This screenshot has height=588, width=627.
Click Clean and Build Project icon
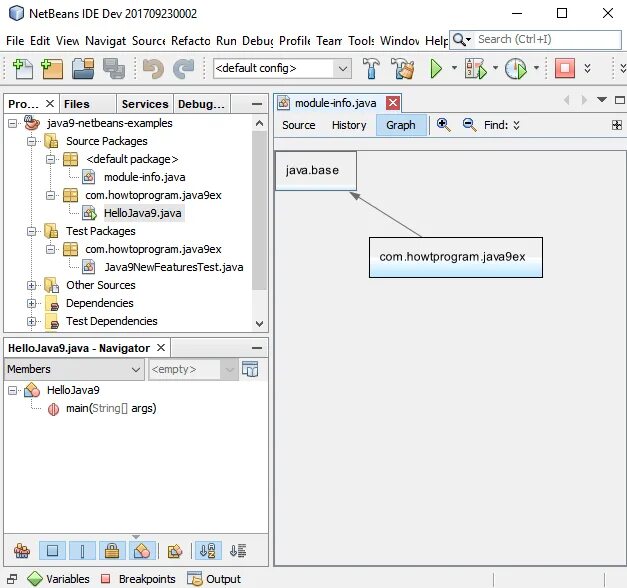tap(403, 68)
